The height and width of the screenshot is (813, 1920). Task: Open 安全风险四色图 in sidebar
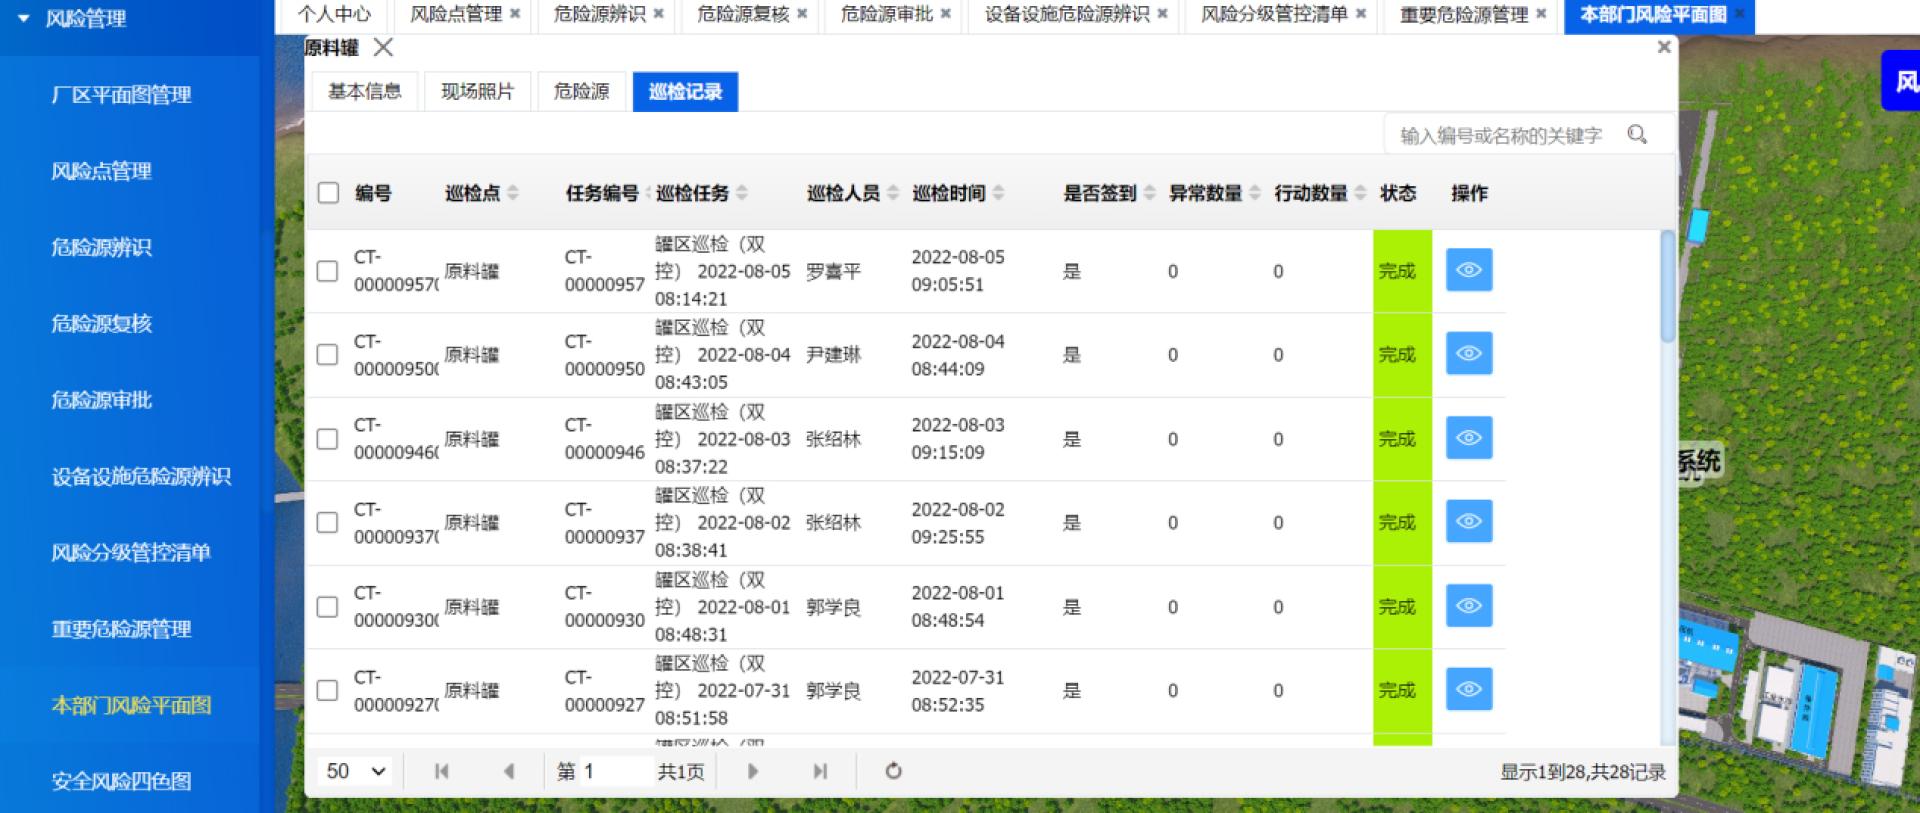coord(121,781)
